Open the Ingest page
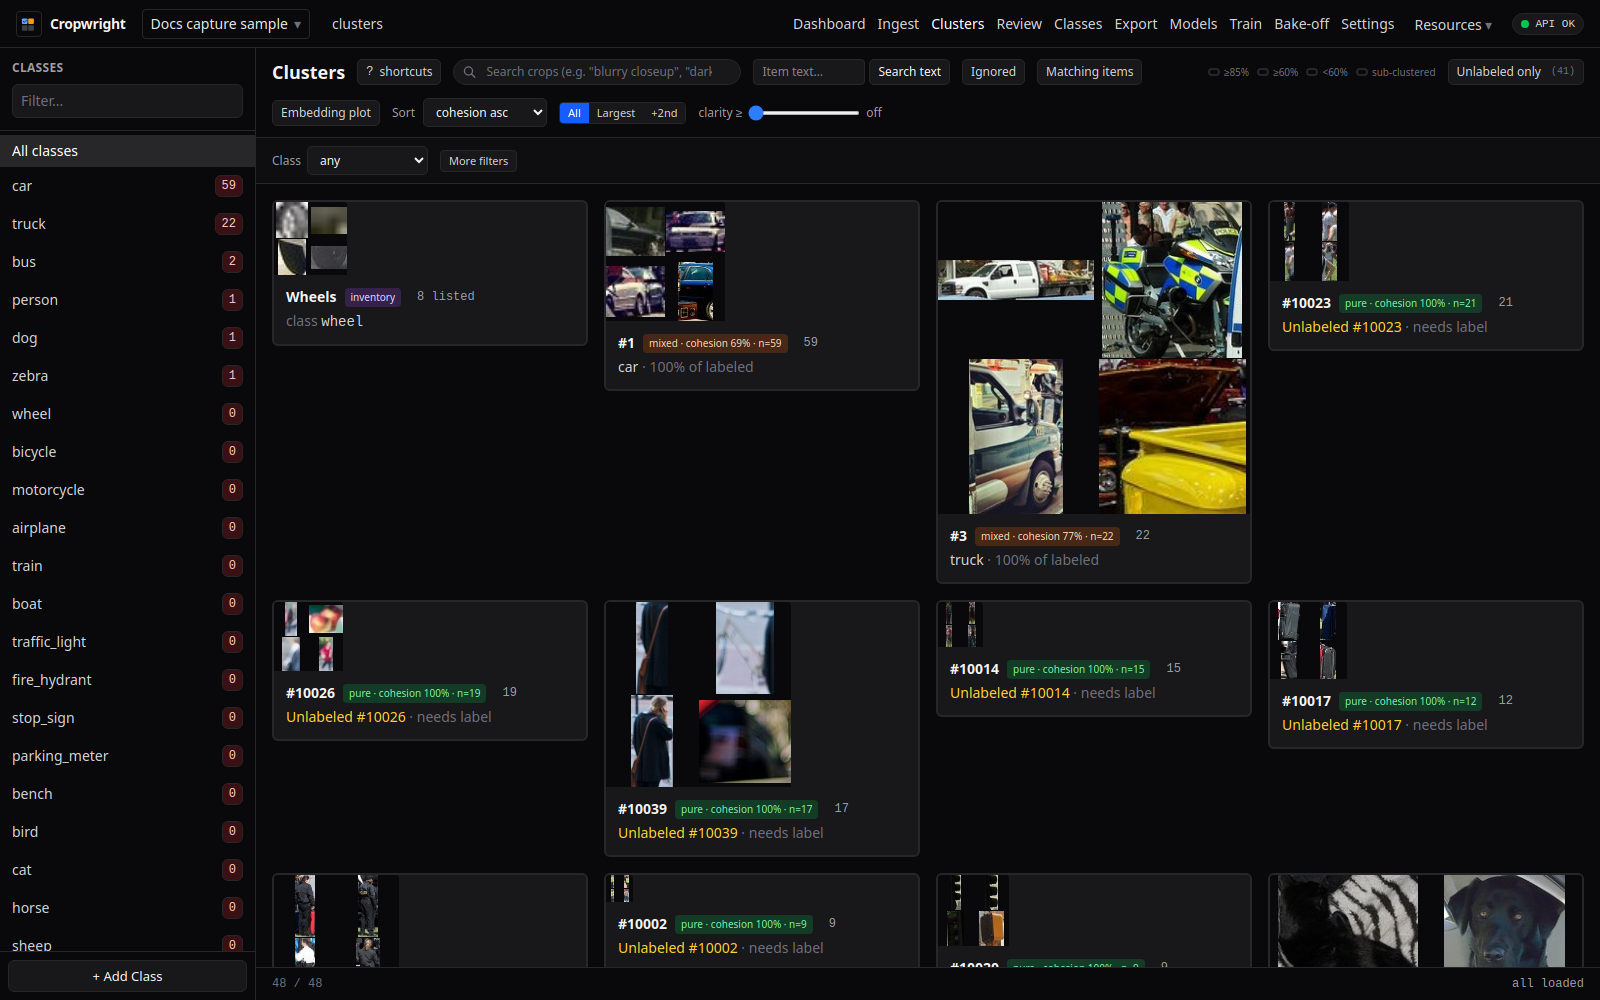This screenshot has height=1000, width=1600. pyautogui.click(x=898, y=24)
